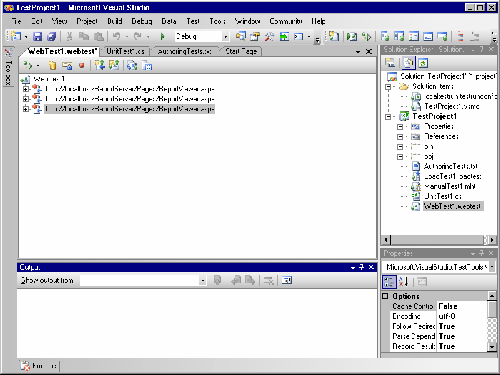The width and height of the screenshot is (500, 375).
Task: Open the Show output from dropdown
Action: tap(203, 281)
